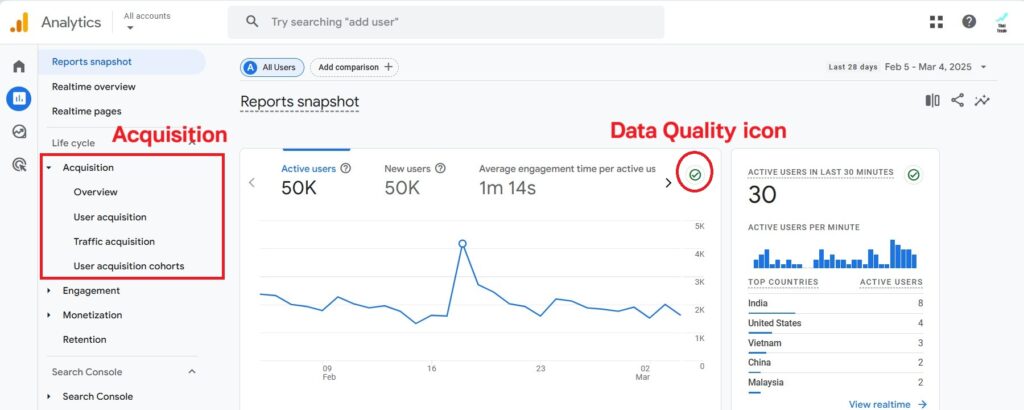Follow the View realtime link
The image size is (1024, 410).
(888, 404)
